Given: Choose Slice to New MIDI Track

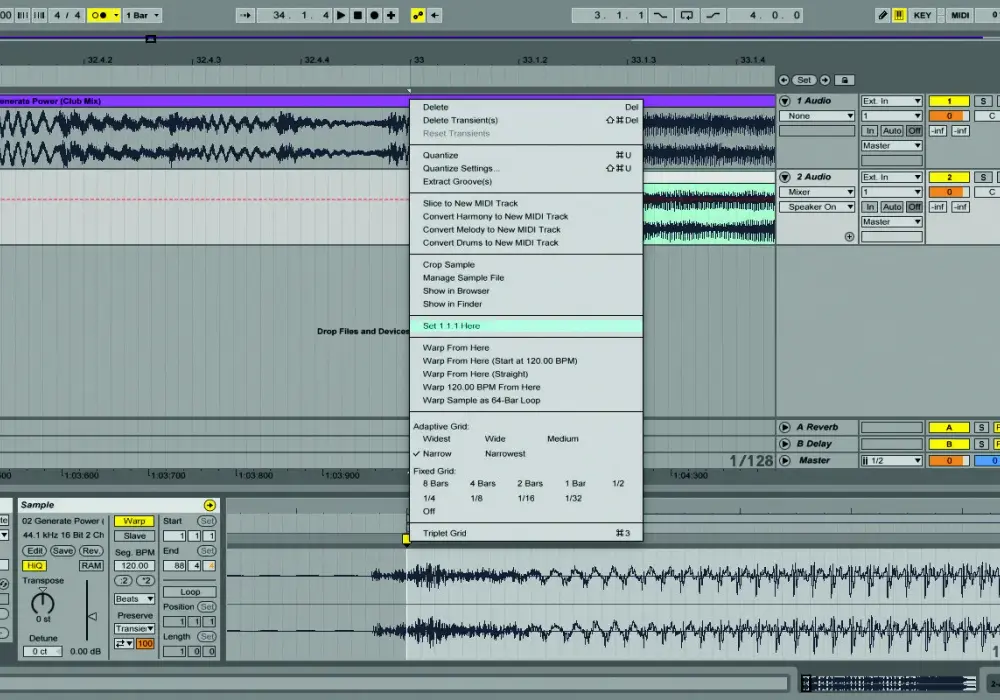Looking at the screenshot, I should click(x=526, y=203).
